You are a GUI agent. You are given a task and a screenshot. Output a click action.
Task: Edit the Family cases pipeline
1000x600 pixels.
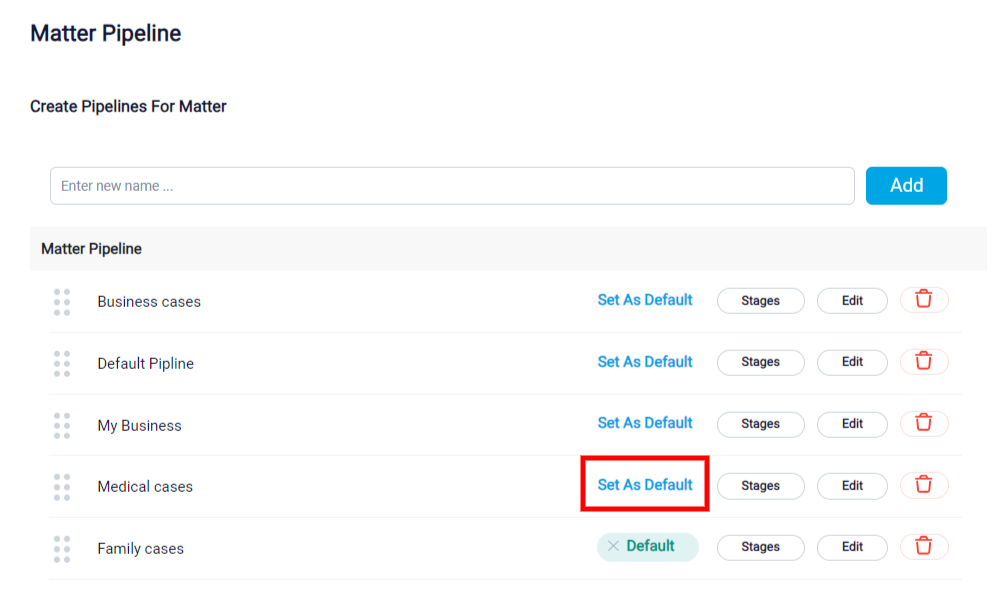(852, 547)
